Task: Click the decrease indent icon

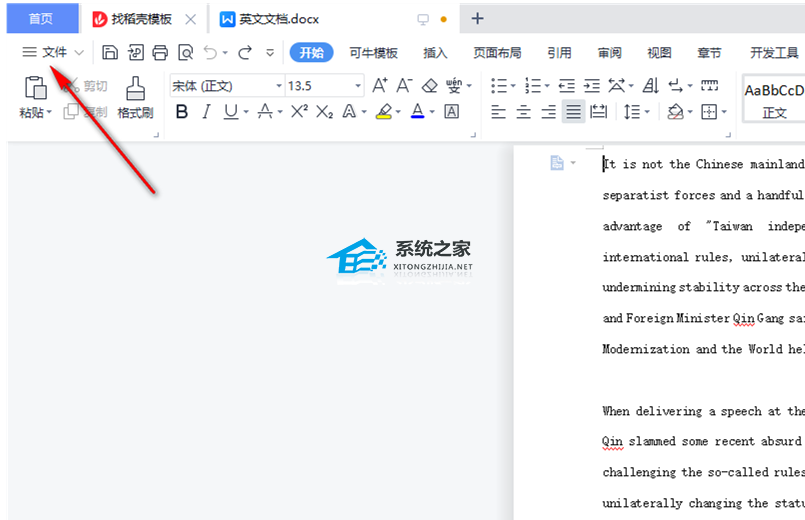Action: coord(567,85)
